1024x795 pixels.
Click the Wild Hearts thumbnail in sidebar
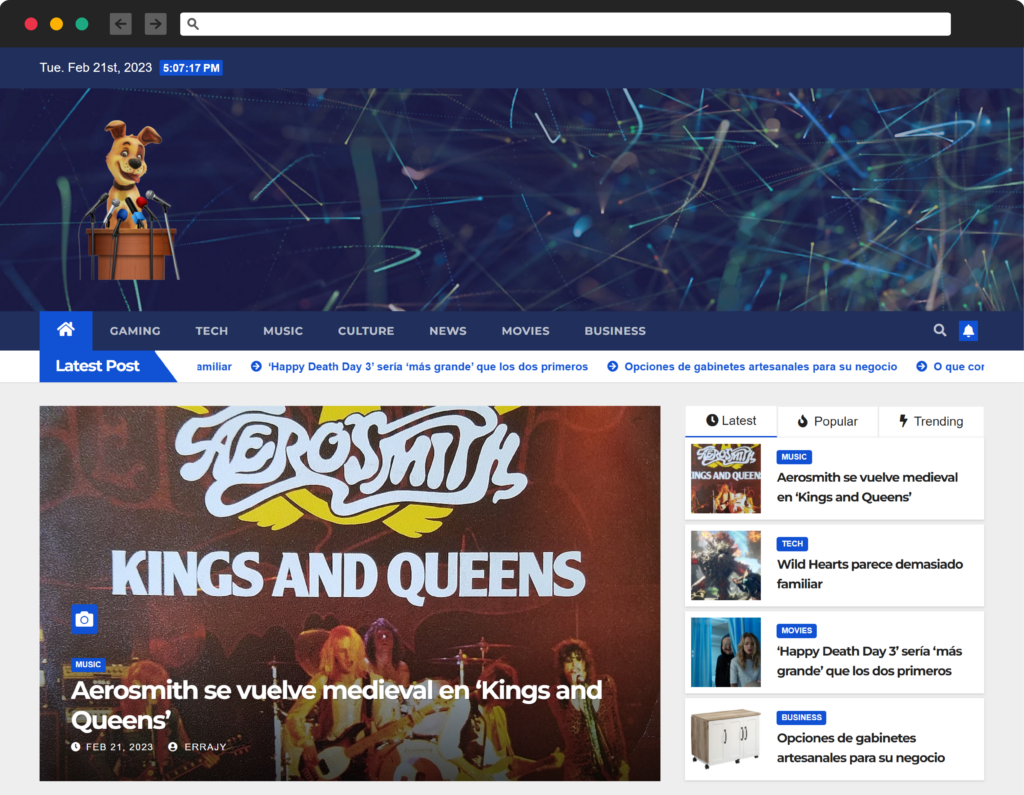[x=726, y=566]
